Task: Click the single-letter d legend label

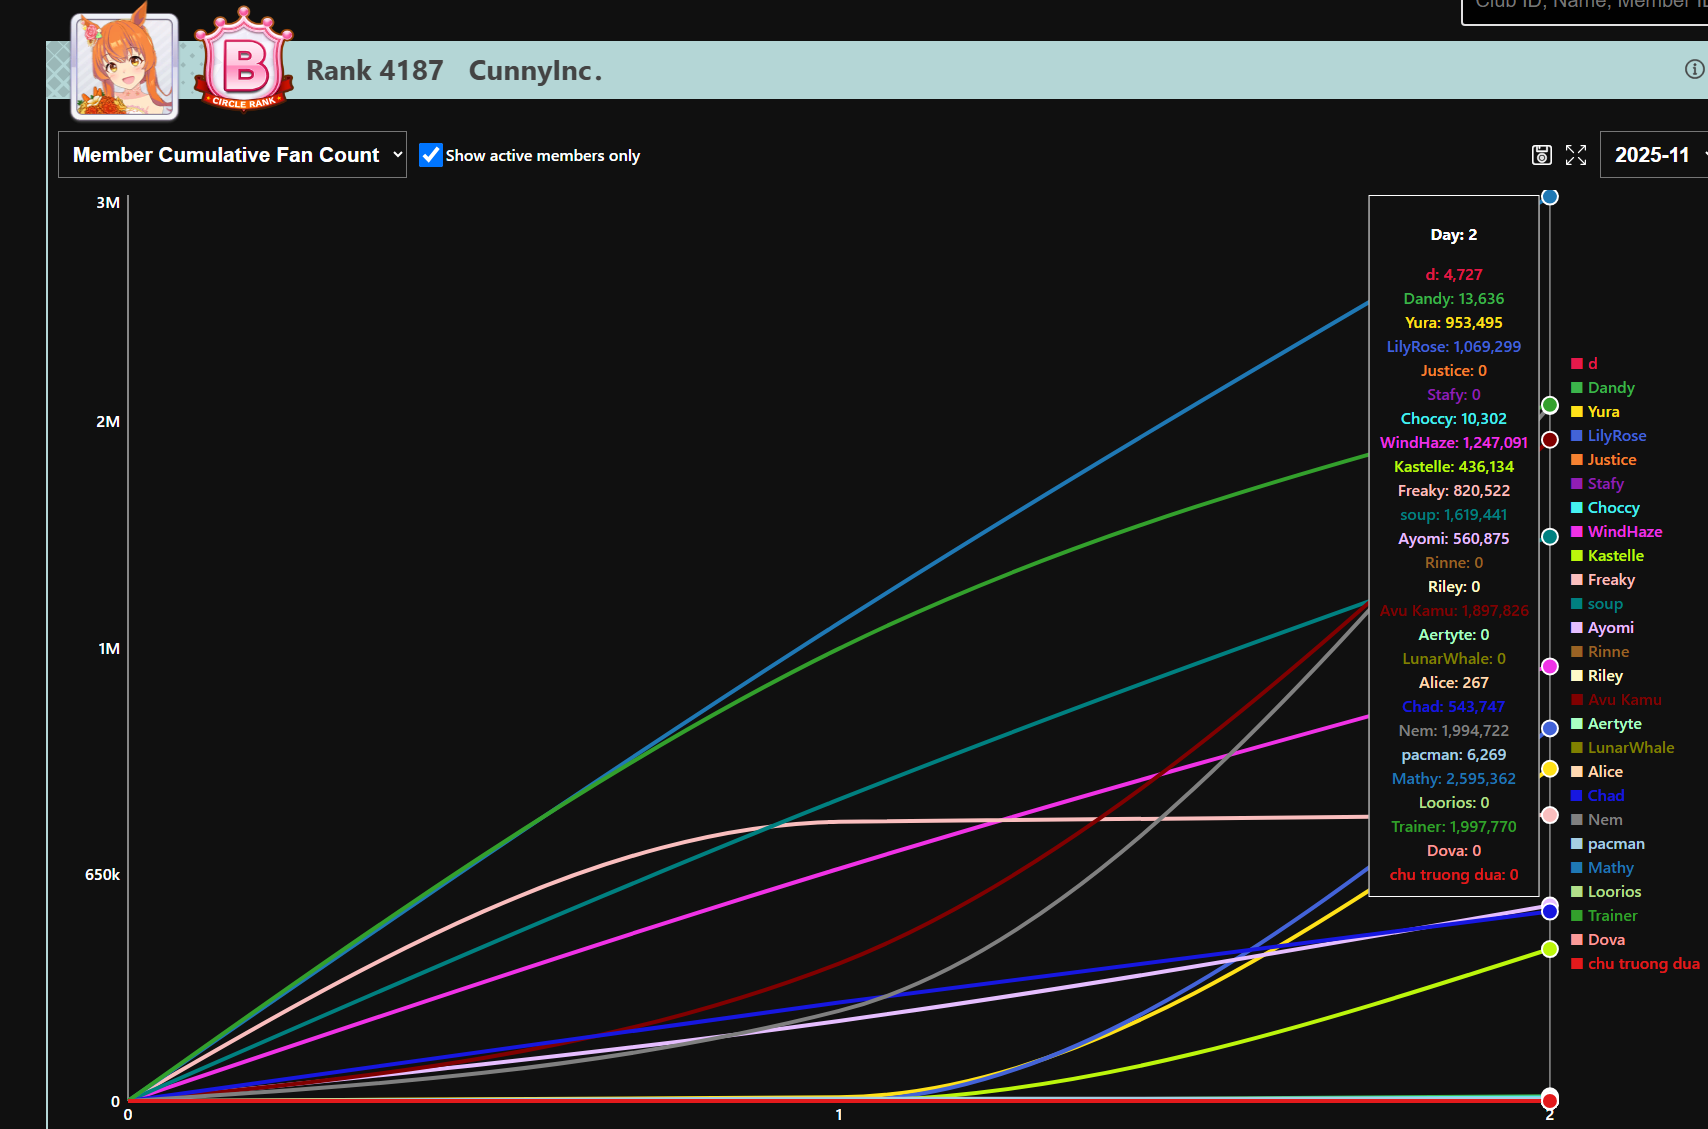Action: 1593,364
